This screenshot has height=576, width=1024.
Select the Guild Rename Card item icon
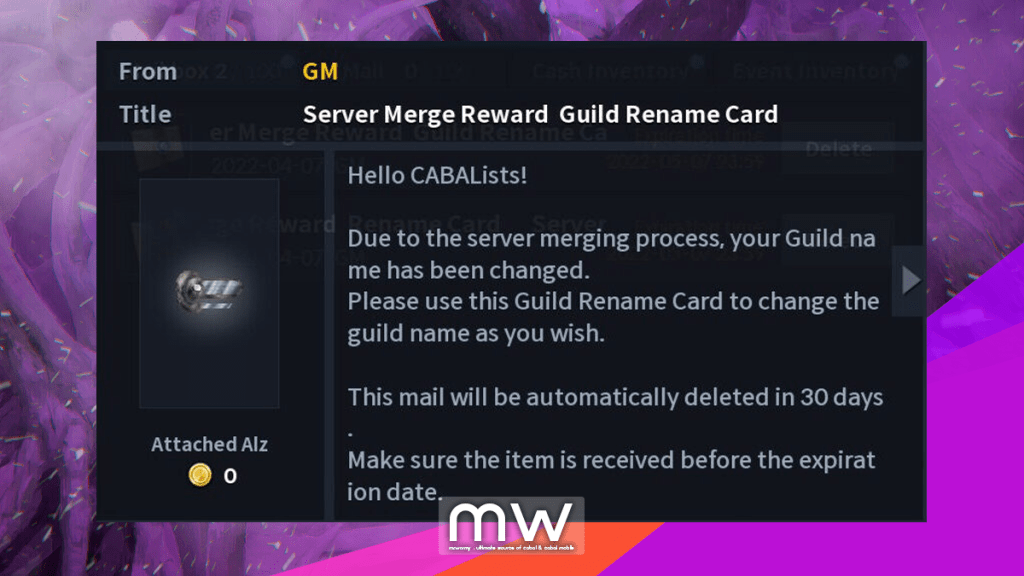tap(208, 291)
